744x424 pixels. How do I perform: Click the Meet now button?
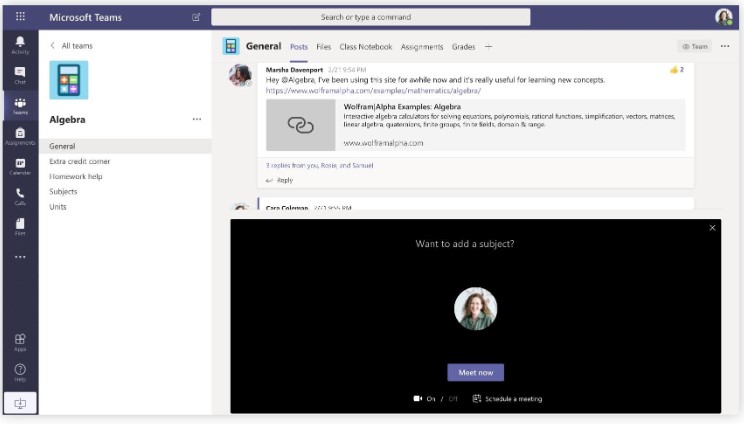475,373
